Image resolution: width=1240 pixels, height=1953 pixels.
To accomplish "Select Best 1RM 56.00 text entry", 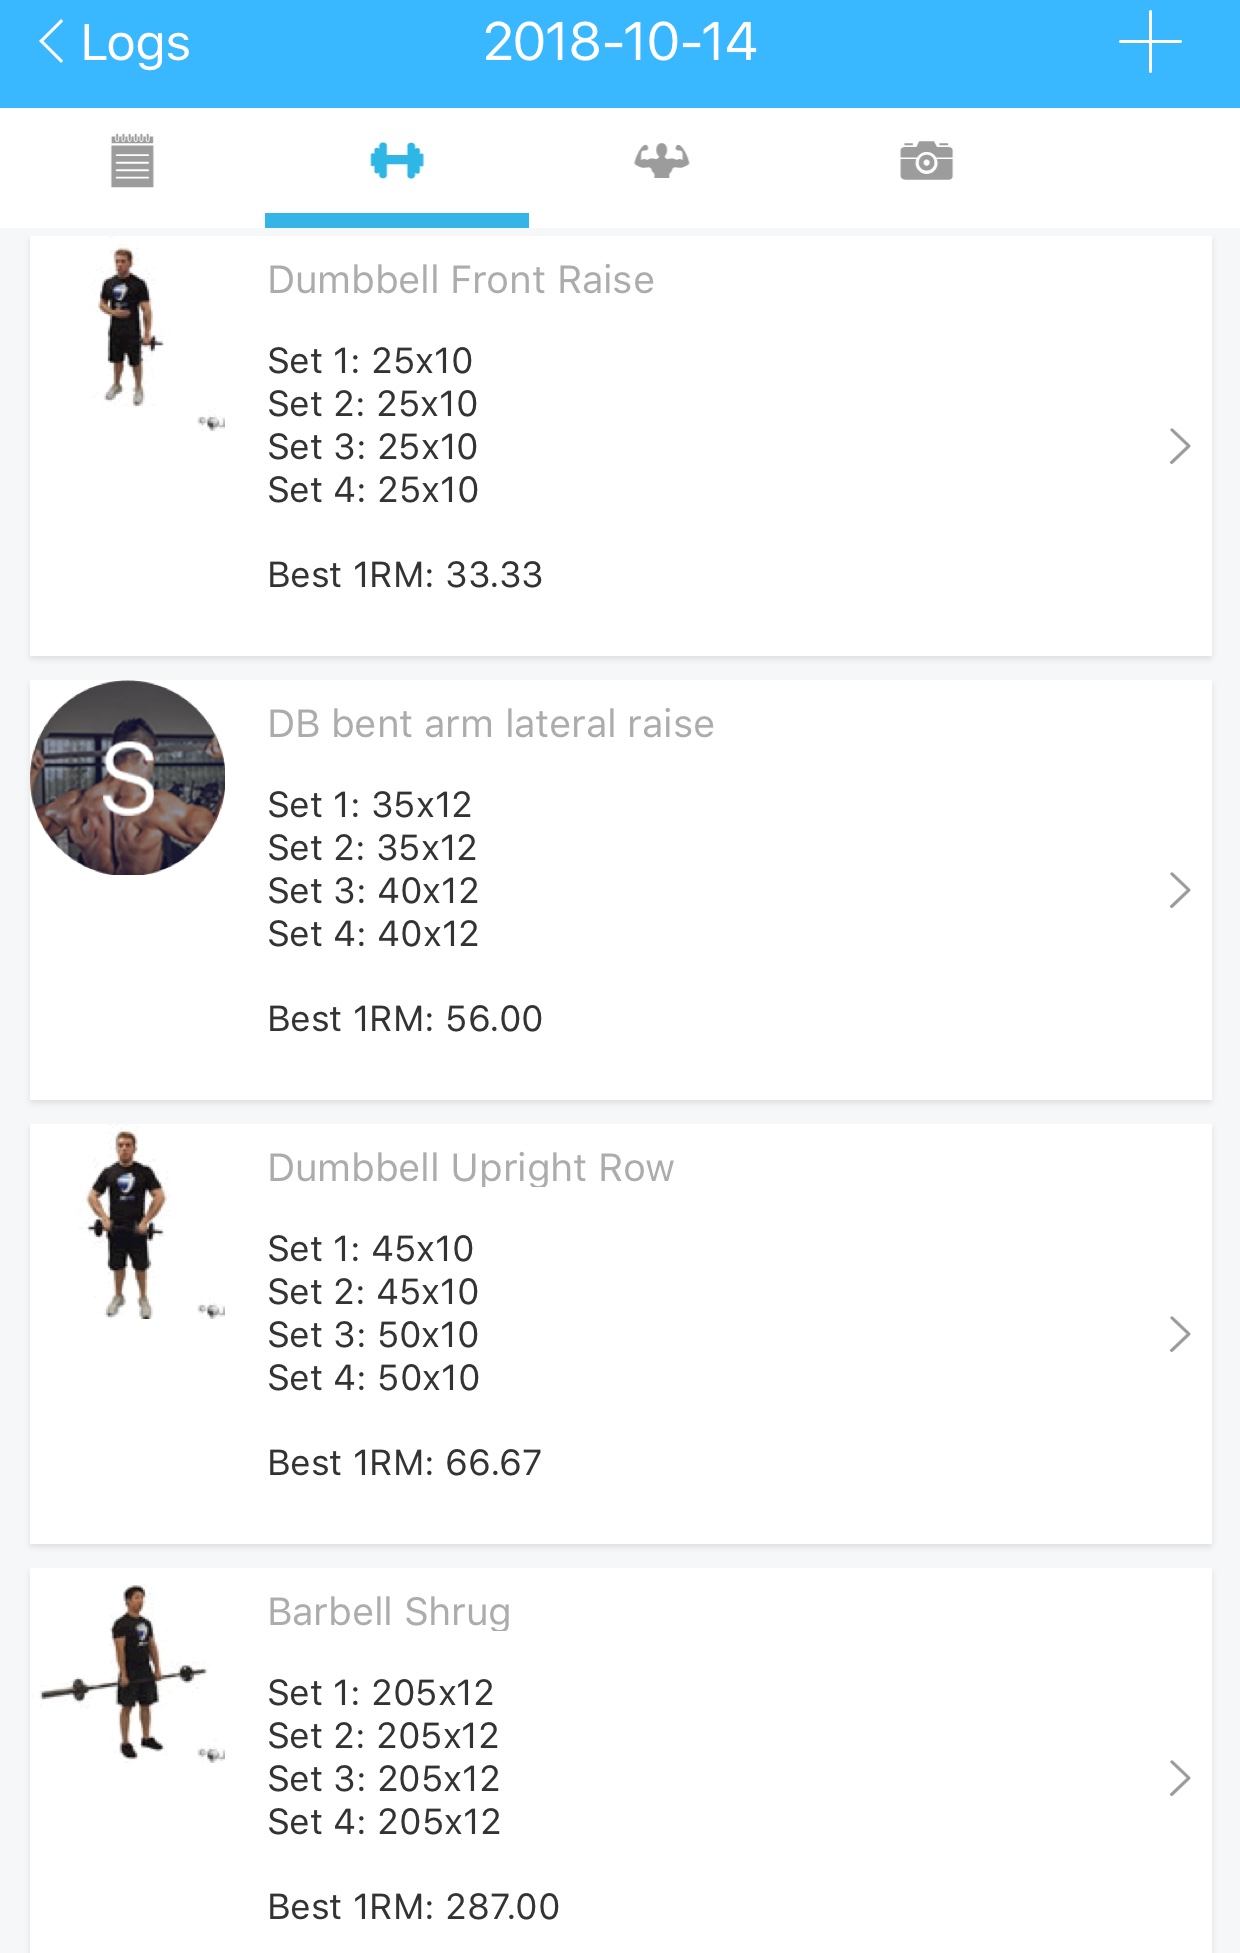I will click(x=405, y=1019).
